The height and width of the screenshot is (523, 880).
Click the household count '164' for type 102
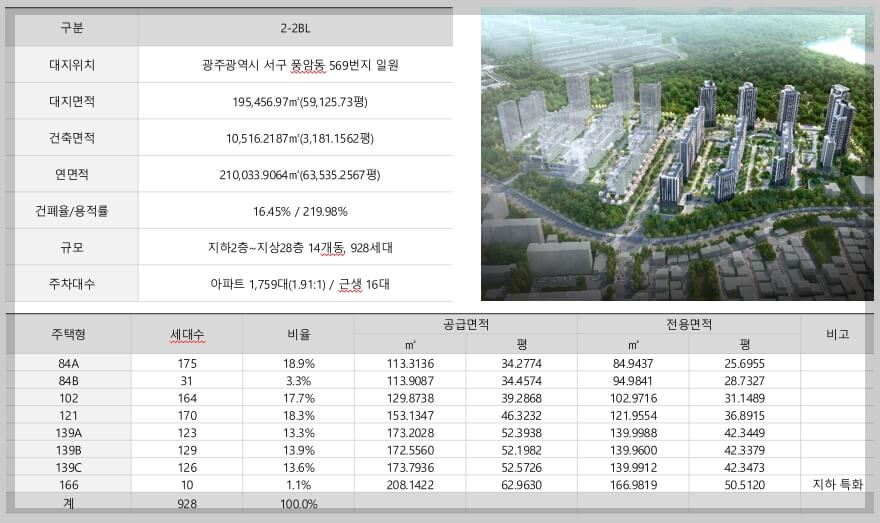187,398
